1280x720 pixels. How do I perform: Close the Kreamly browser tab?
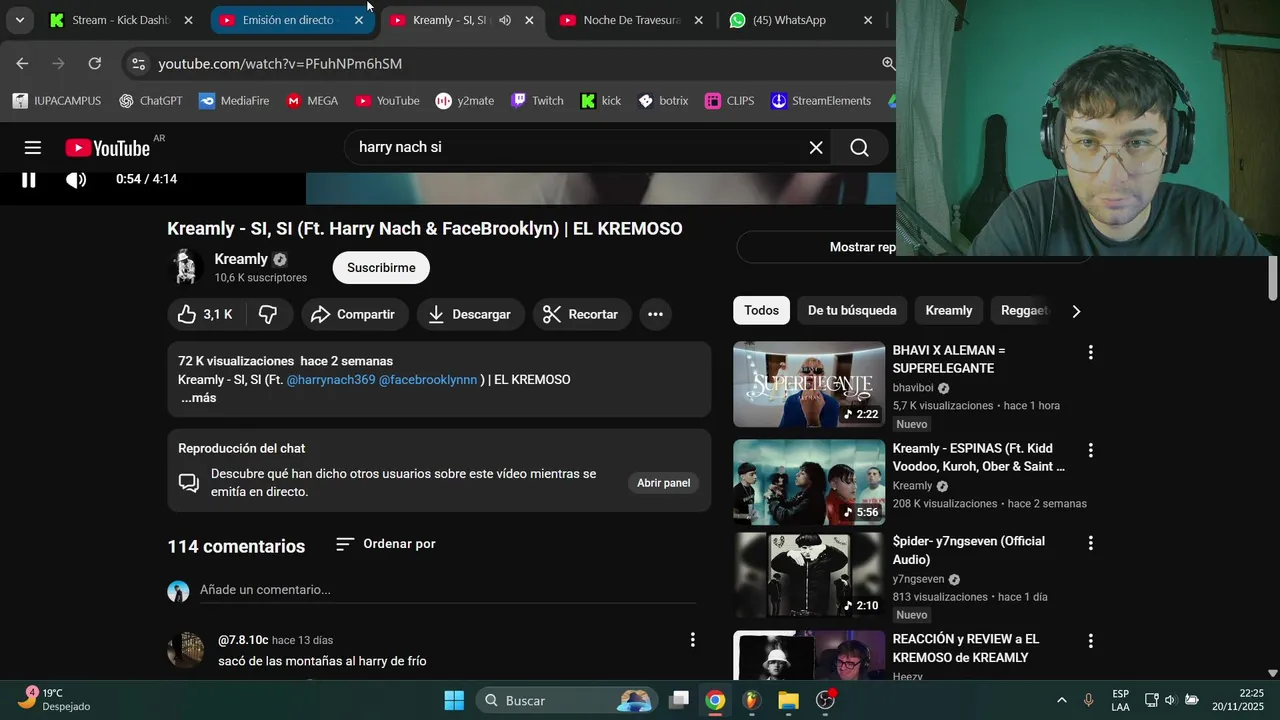[529, 20]
